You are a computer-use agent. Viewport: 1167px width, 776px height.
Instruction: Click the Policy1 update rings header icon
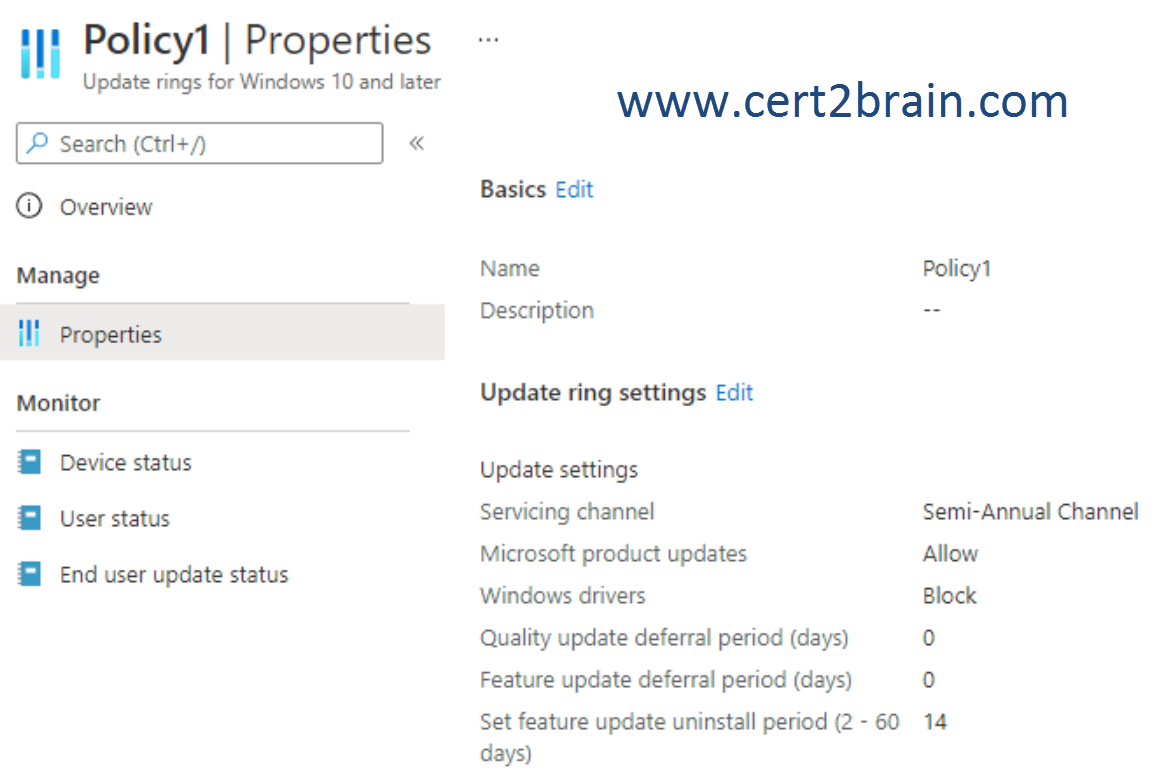click(40, 53)
